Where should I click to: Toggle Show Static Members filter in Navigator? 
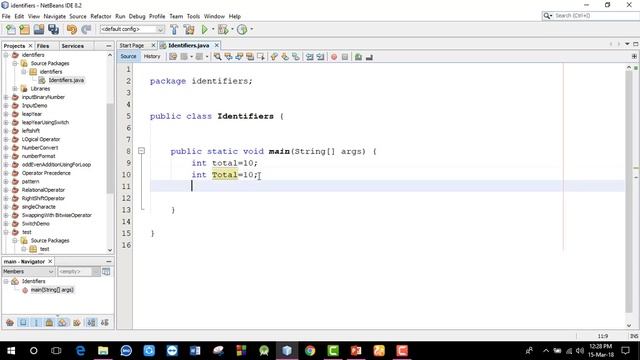pos(36,322)
